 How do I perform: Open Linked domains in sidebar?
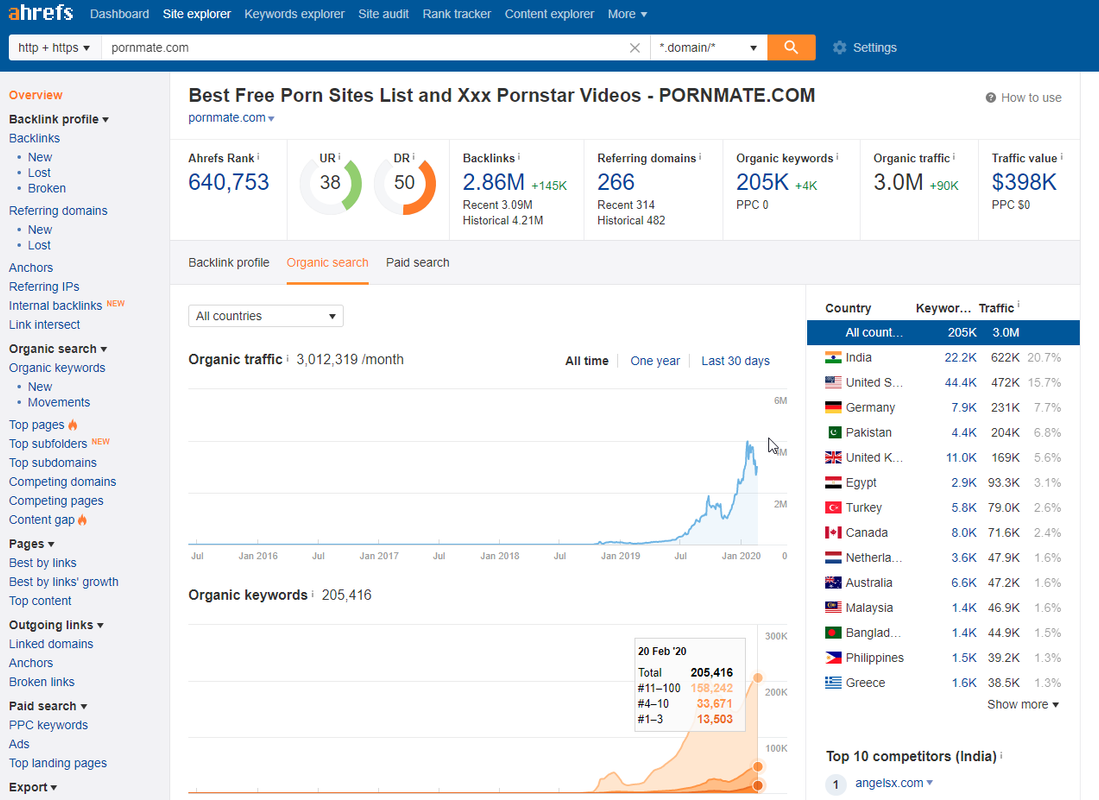[51, 644]
